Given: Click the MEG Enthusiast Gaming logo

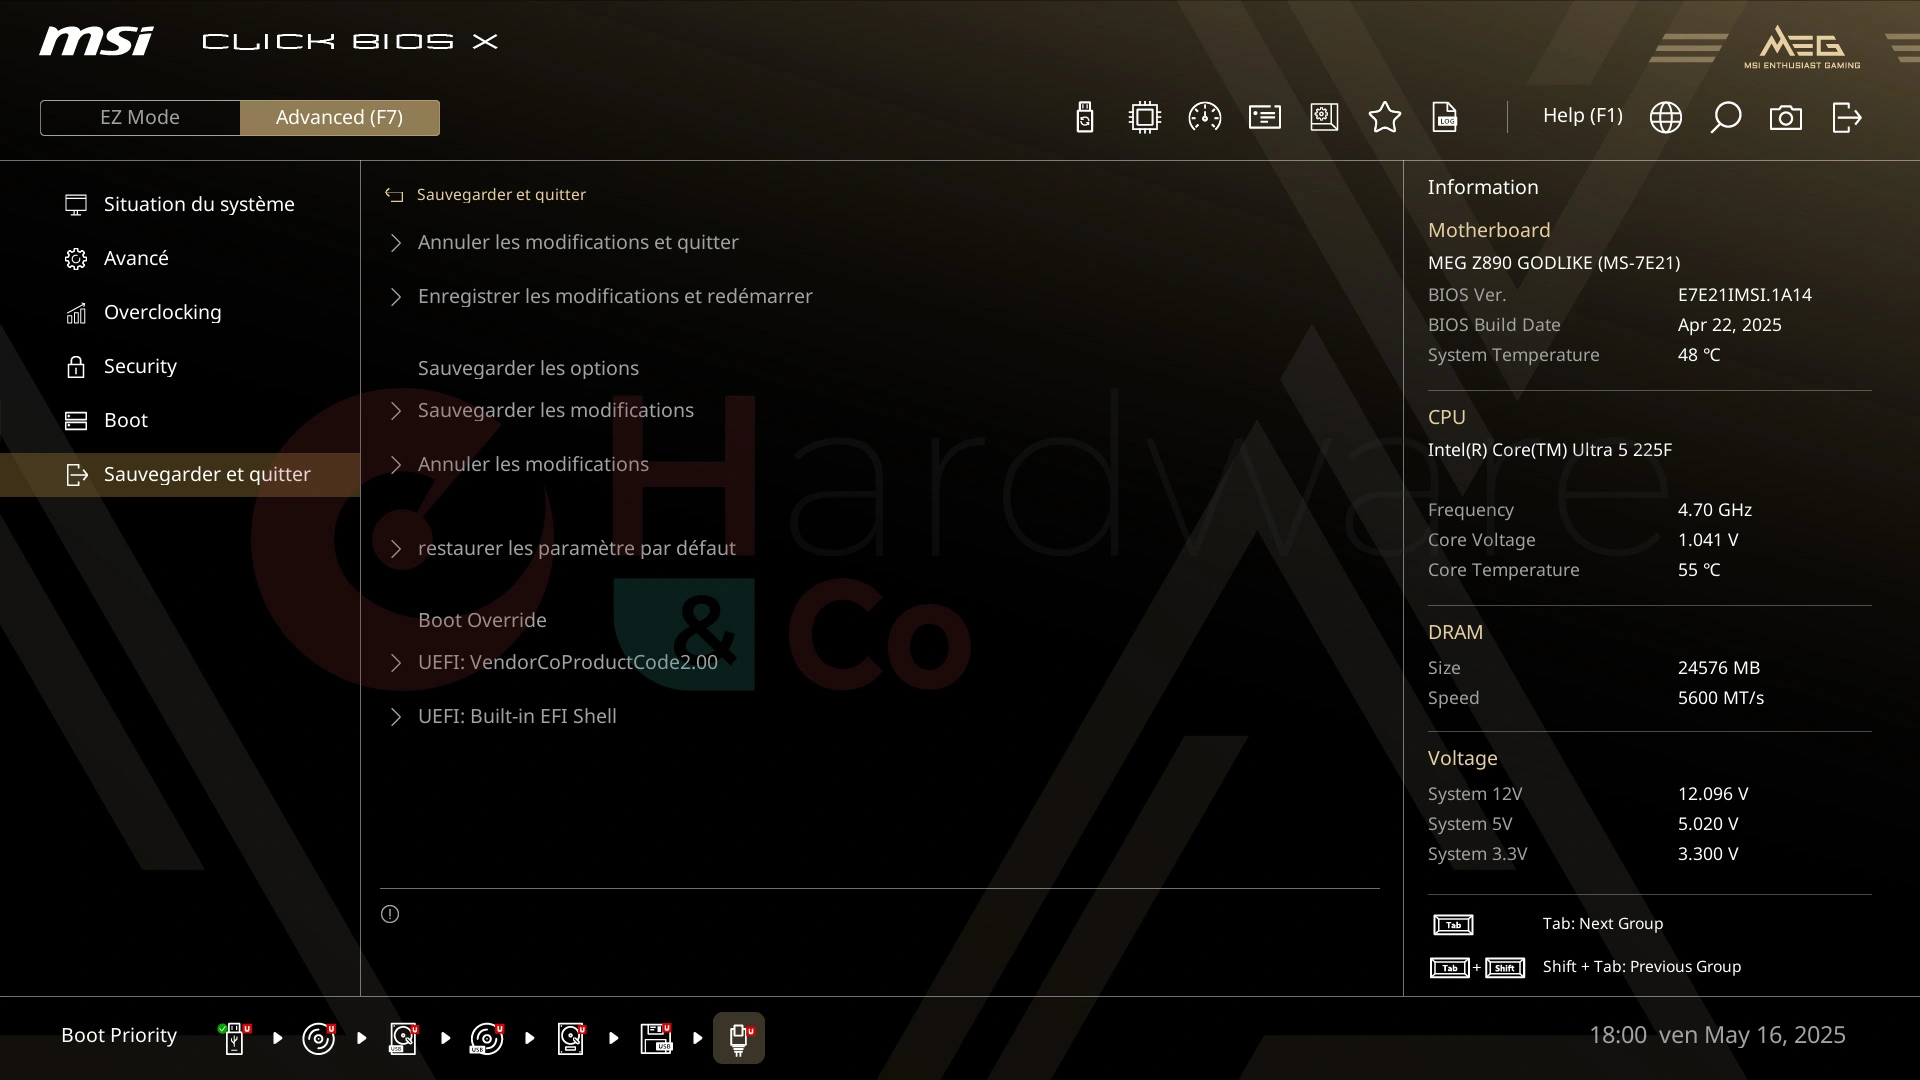Looking at the screenshot, I should tap(1802, 47).
